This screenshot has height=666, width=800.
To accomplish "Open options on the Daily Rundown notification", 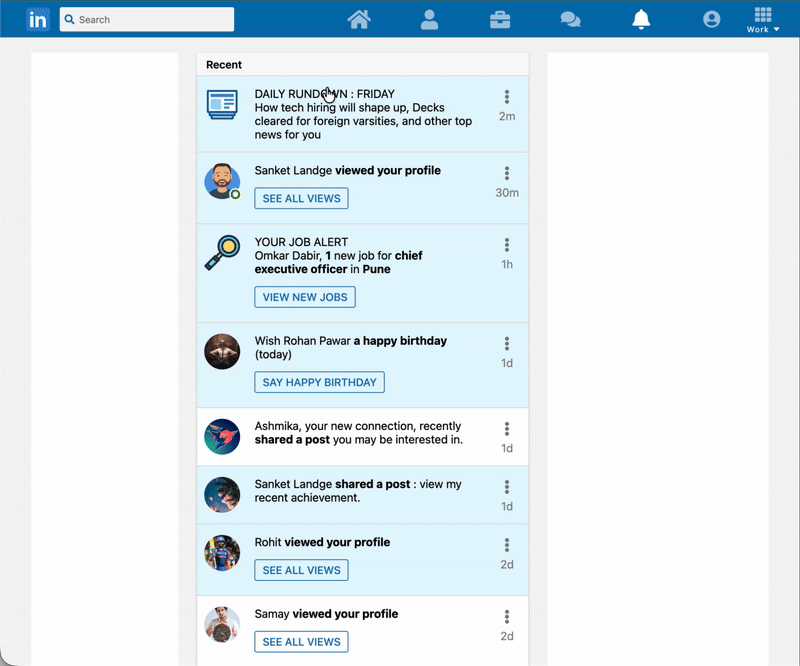I will pos(507,93).
